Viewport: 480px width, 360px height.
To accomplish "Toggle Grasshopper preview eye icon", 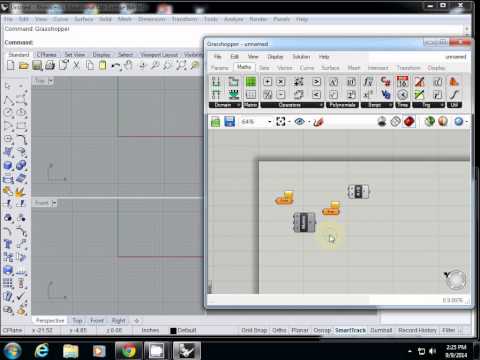I will [x=299, y=122].
